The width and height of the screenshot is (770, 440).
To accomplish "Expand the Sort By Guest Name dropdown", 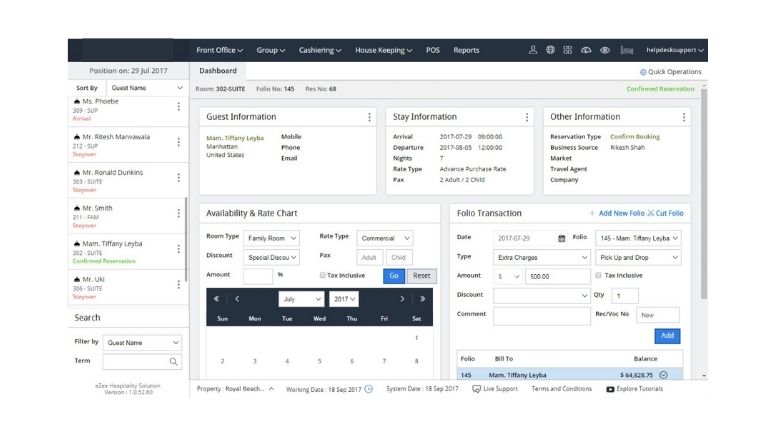I will [147, 88].
